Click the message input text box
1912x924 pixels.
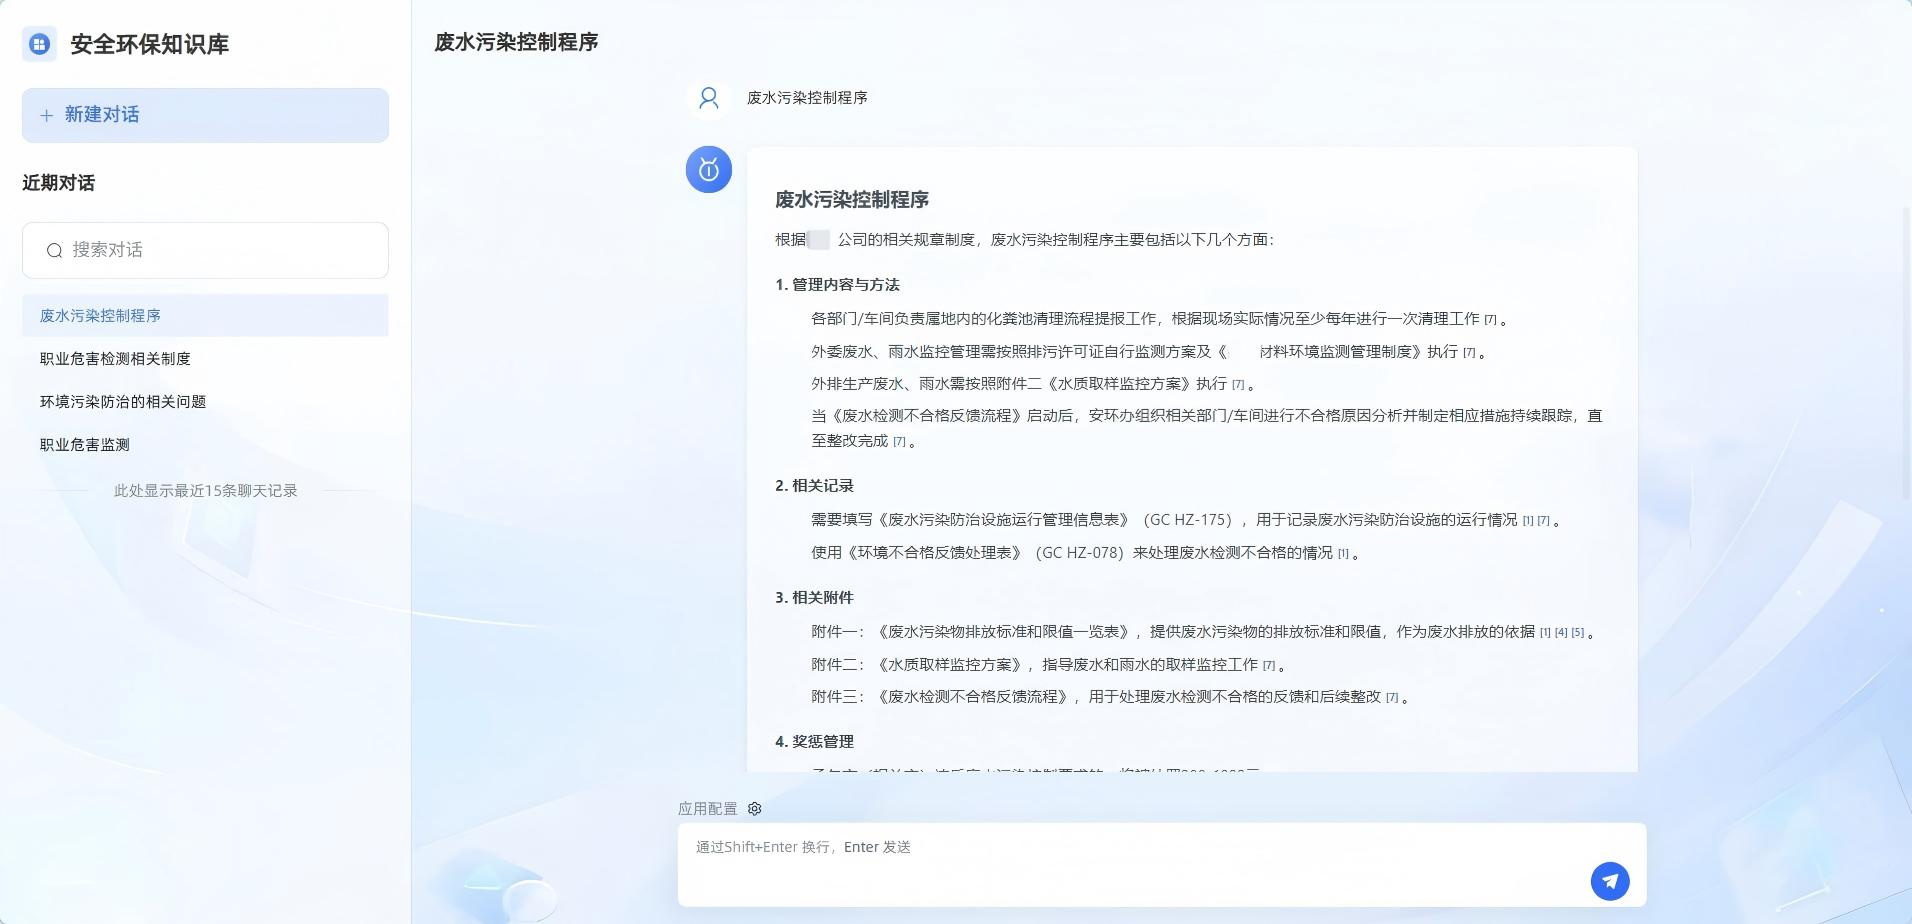pyautogui.click(x=1130, y=860)
